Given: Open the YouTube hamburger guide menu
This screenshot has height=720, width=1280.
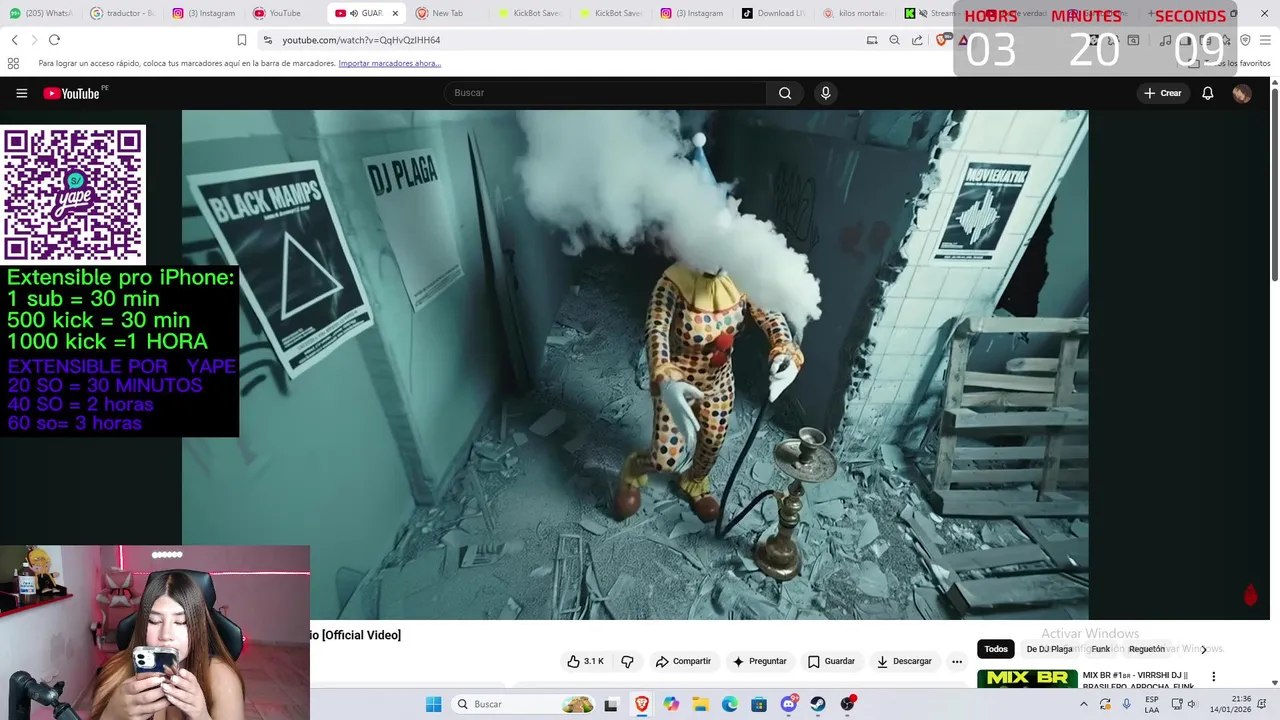Looking at the screenshot, I should point(21,93).
